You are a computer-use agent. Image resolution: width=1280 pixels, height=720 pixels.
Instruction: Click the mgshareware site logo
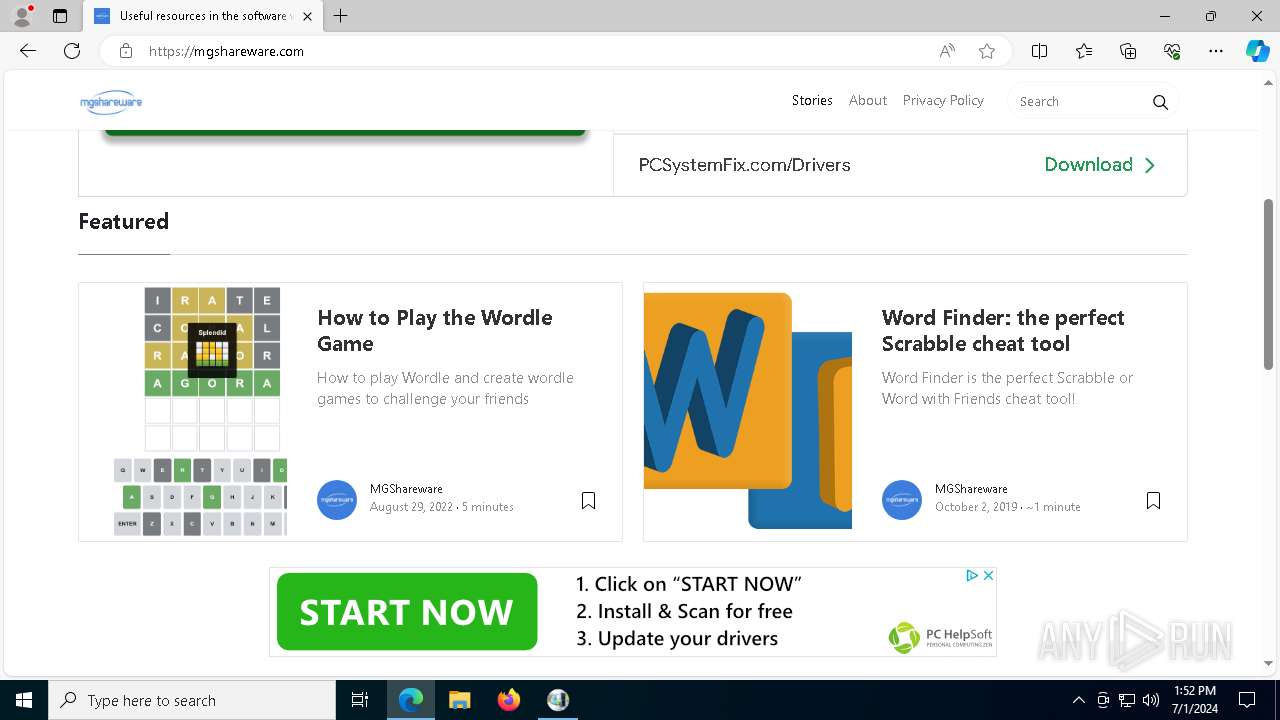[111, 102]
